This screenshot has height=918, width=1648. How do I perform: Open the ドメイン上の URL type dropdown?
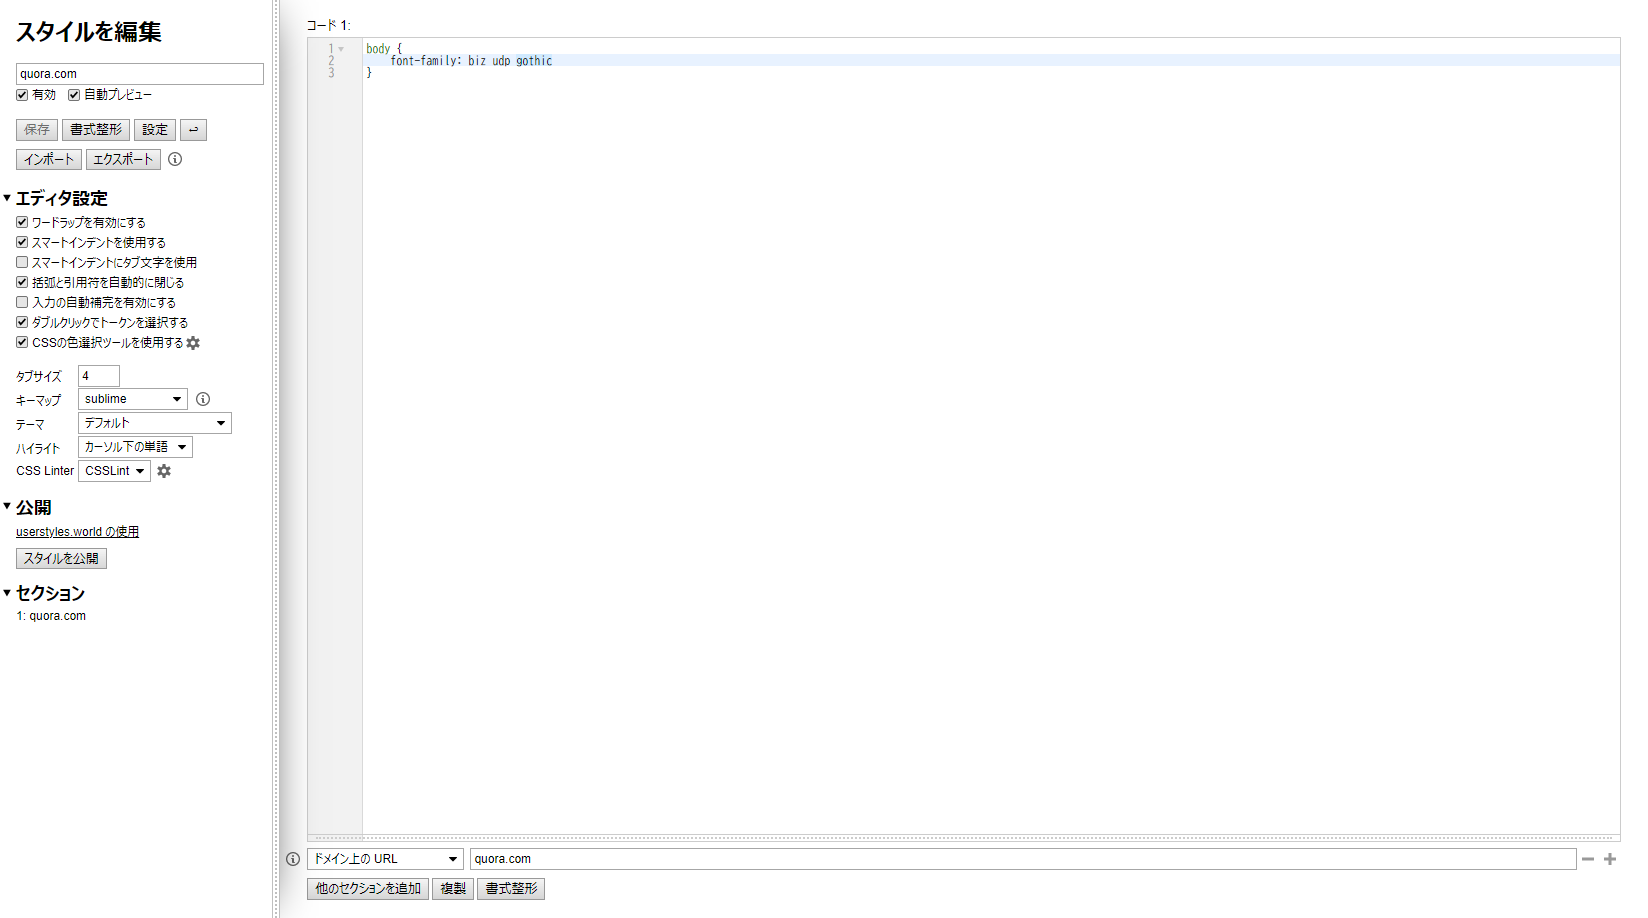pos(385,859)
